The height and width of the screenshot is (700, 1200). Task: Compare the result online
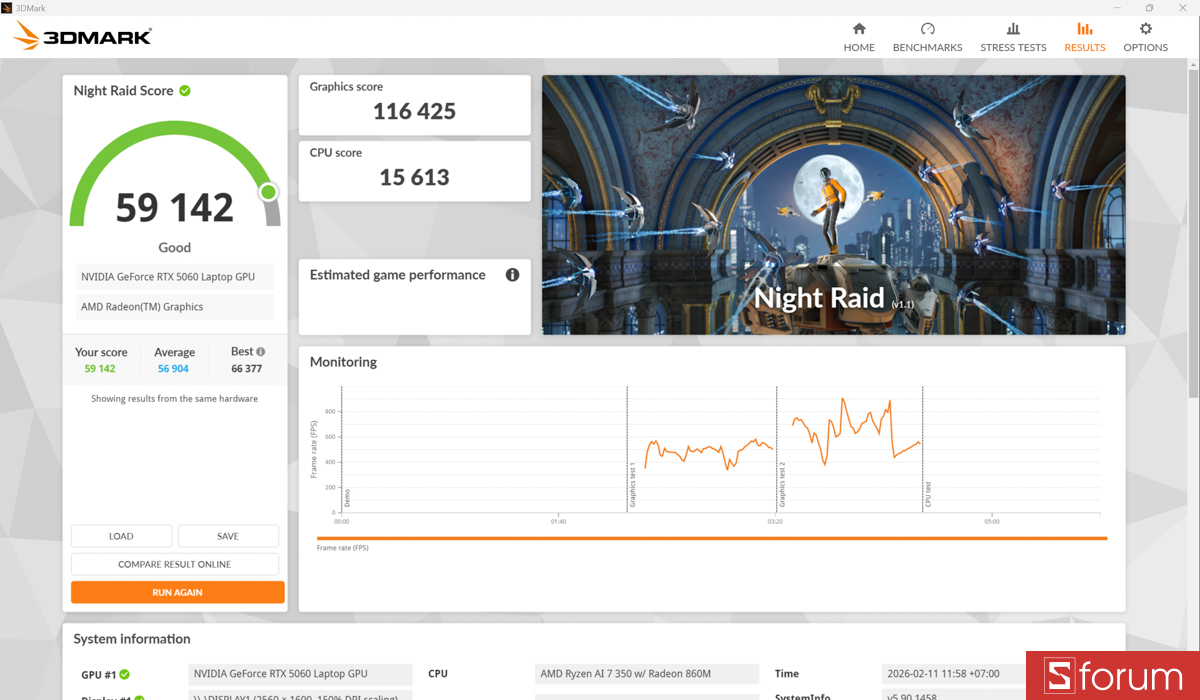(x=175, y=564)
